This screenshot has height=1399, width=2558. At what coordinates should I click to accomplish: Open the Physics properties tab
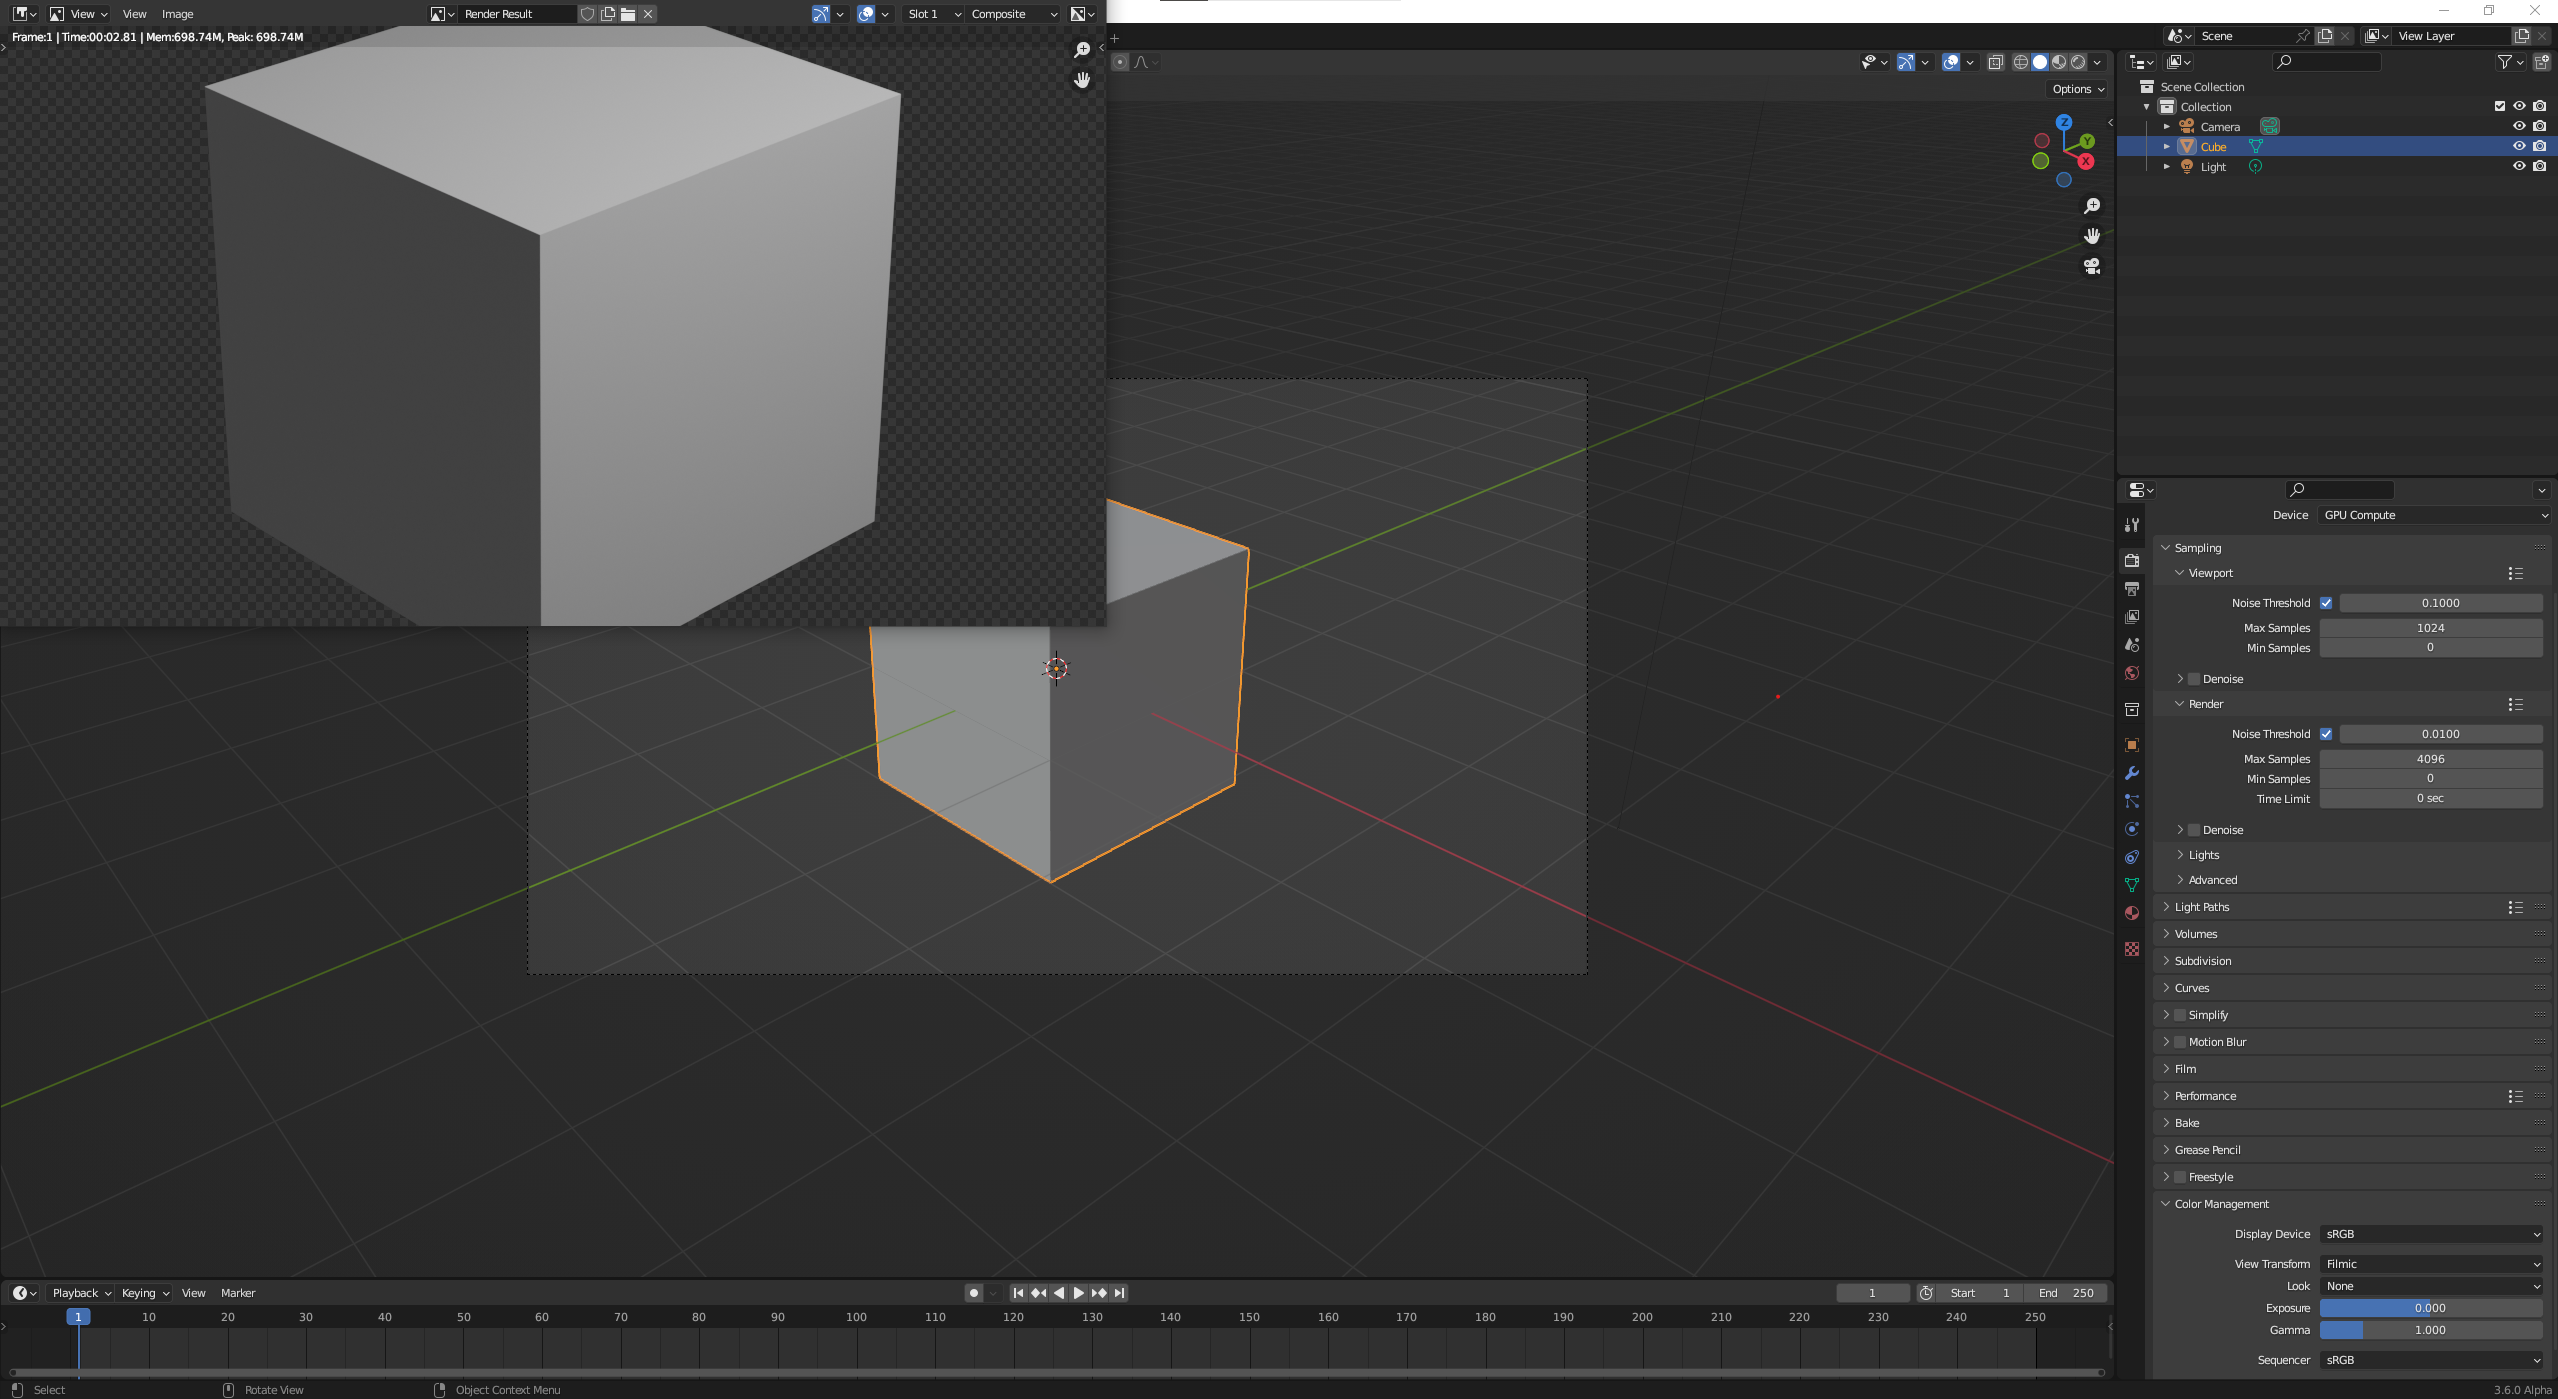click(2132, 829)
